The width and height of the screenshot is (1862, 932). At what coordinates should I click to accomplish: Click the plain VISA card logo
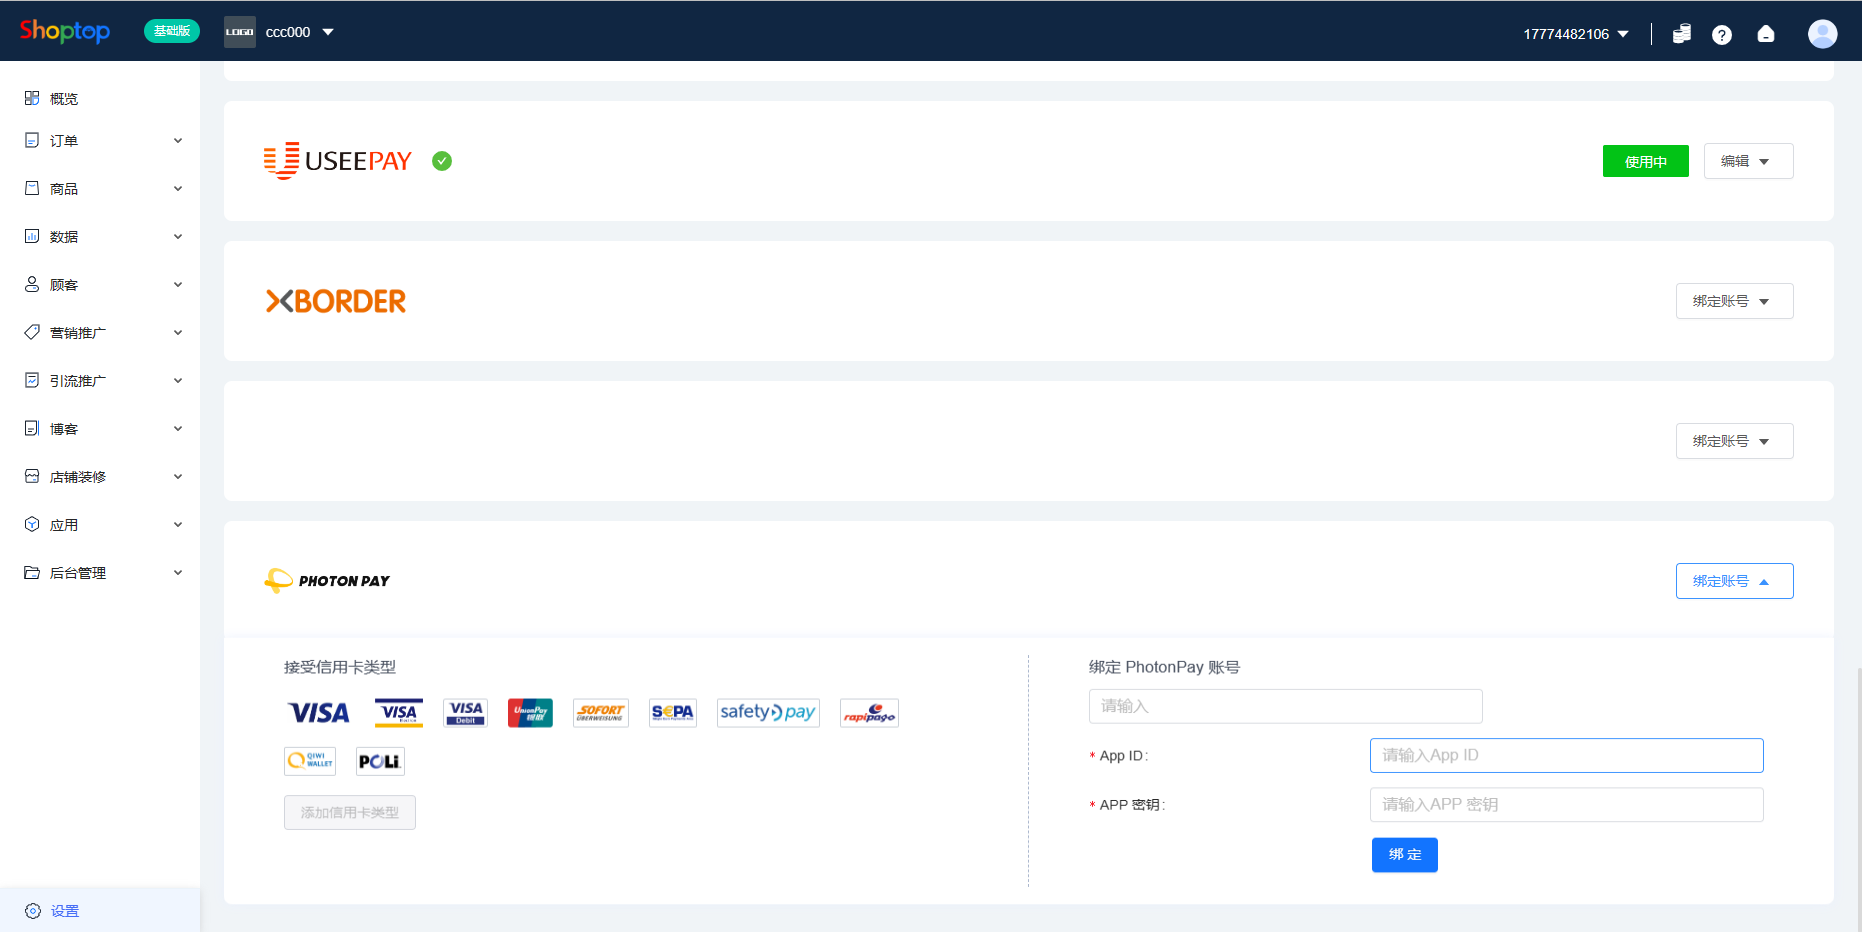319,713
